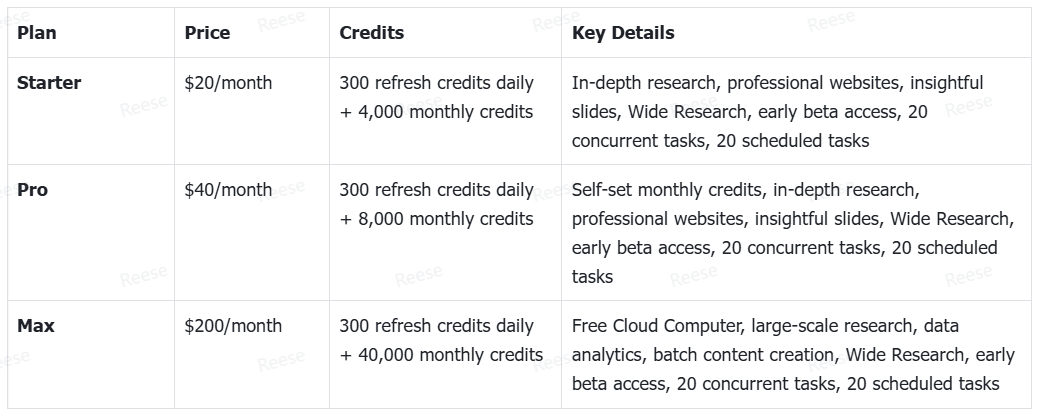This screenshot has width=1038, height=417.
Task: Select the Starter plan name cell
Action: 49,83
